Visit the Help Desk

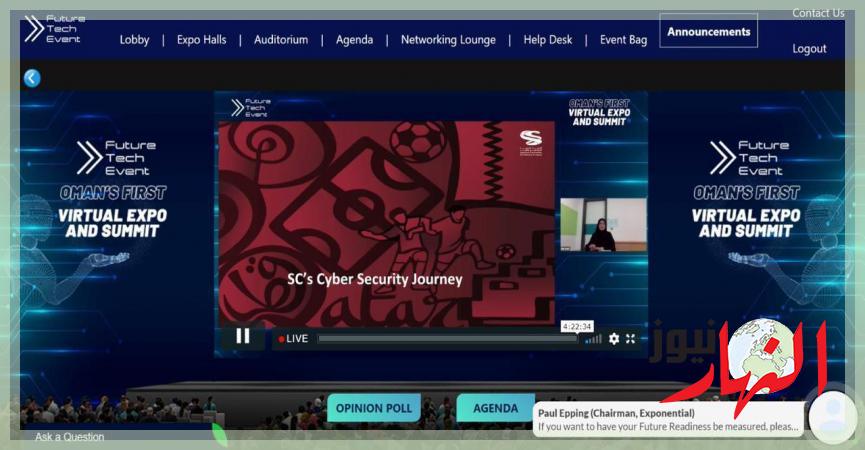548,40
